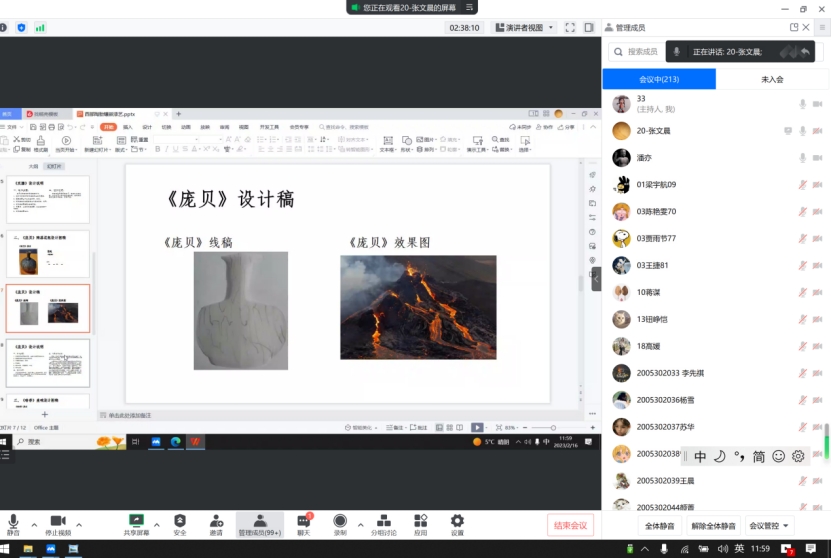Open the menu icon in the viewing banner

tap(470, 7)
